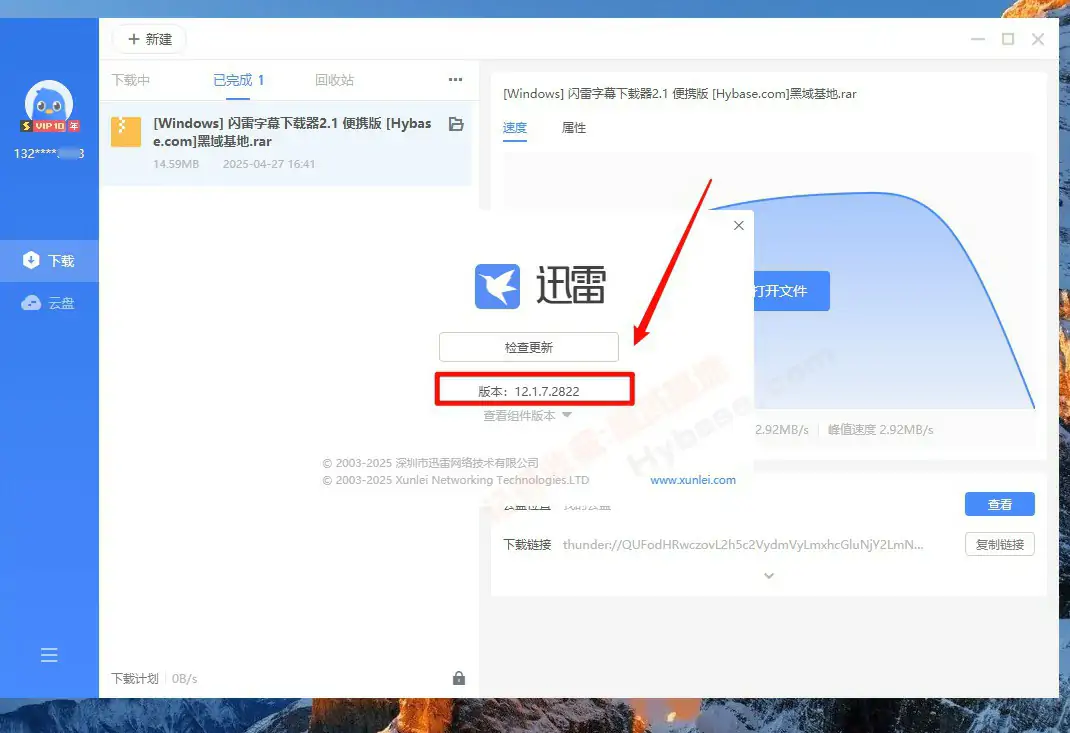
Task: Open the www.xunlei.com link
Action: click(693, 480)
